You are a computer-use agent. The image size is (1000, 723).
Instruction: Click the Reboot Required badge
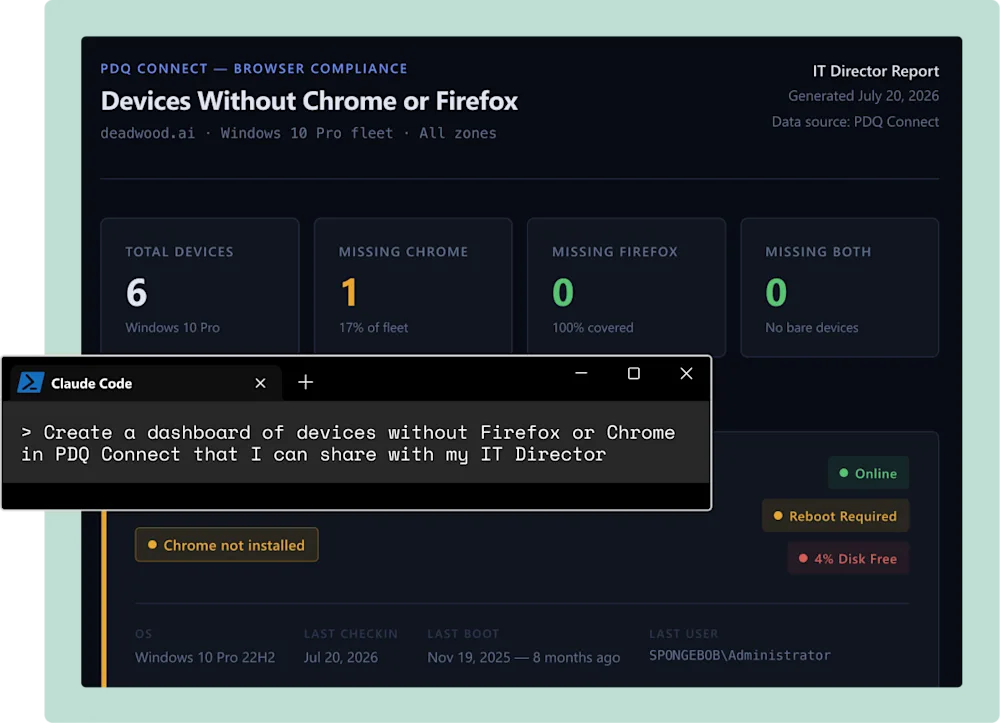835,516
